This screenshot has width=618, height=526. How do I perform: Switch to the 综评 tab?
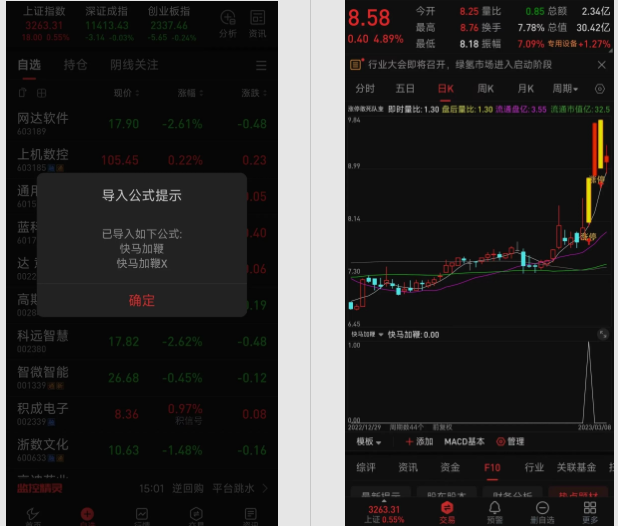tap(366, 468)
